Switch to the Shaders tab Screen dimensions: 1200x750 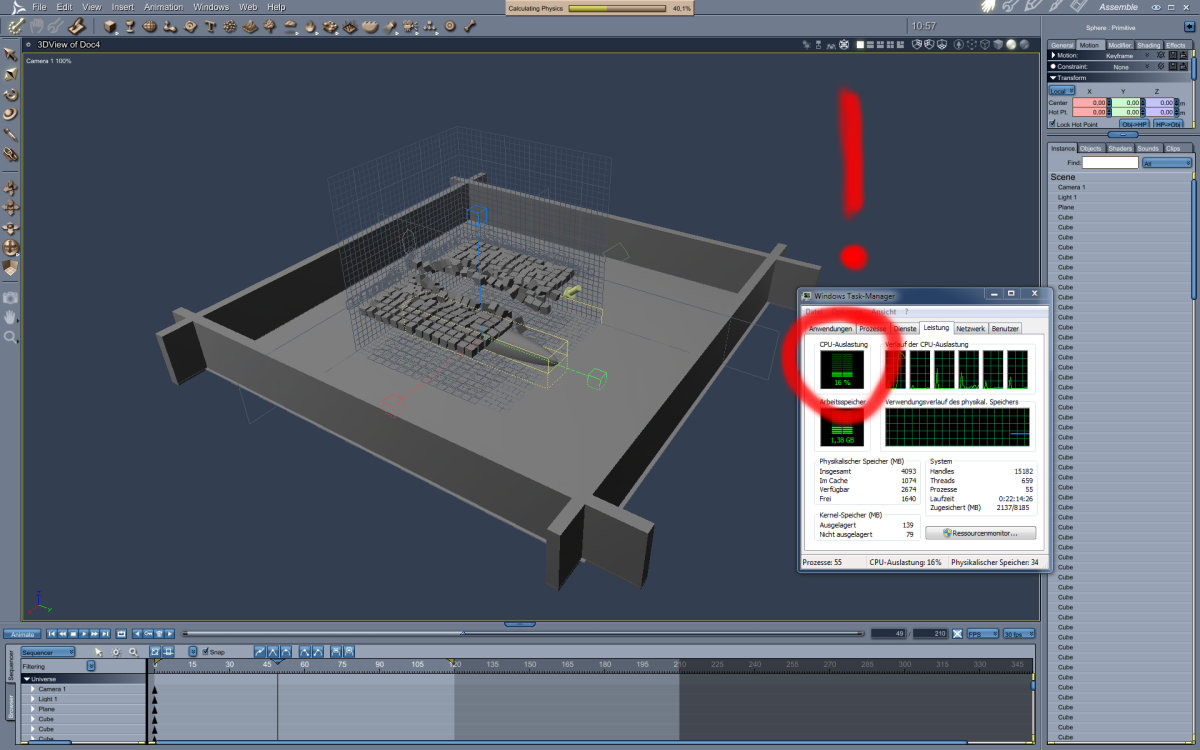tap(1120, 148)
